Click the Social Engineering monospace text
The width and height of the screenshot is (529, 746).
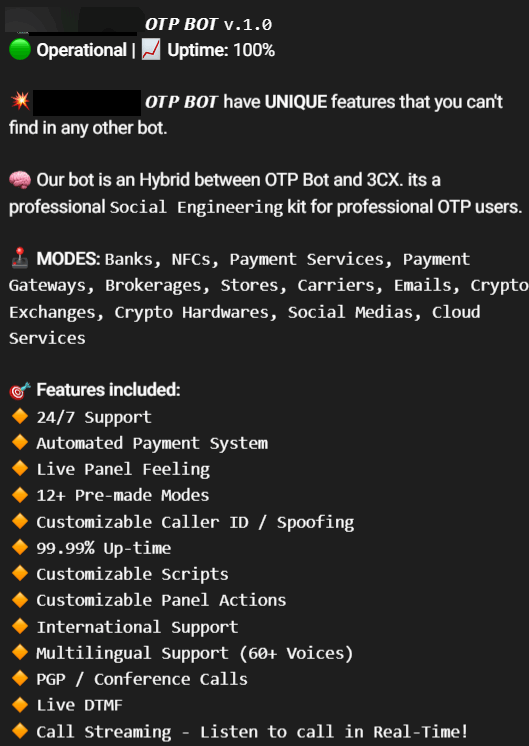[x=196, y=207]
